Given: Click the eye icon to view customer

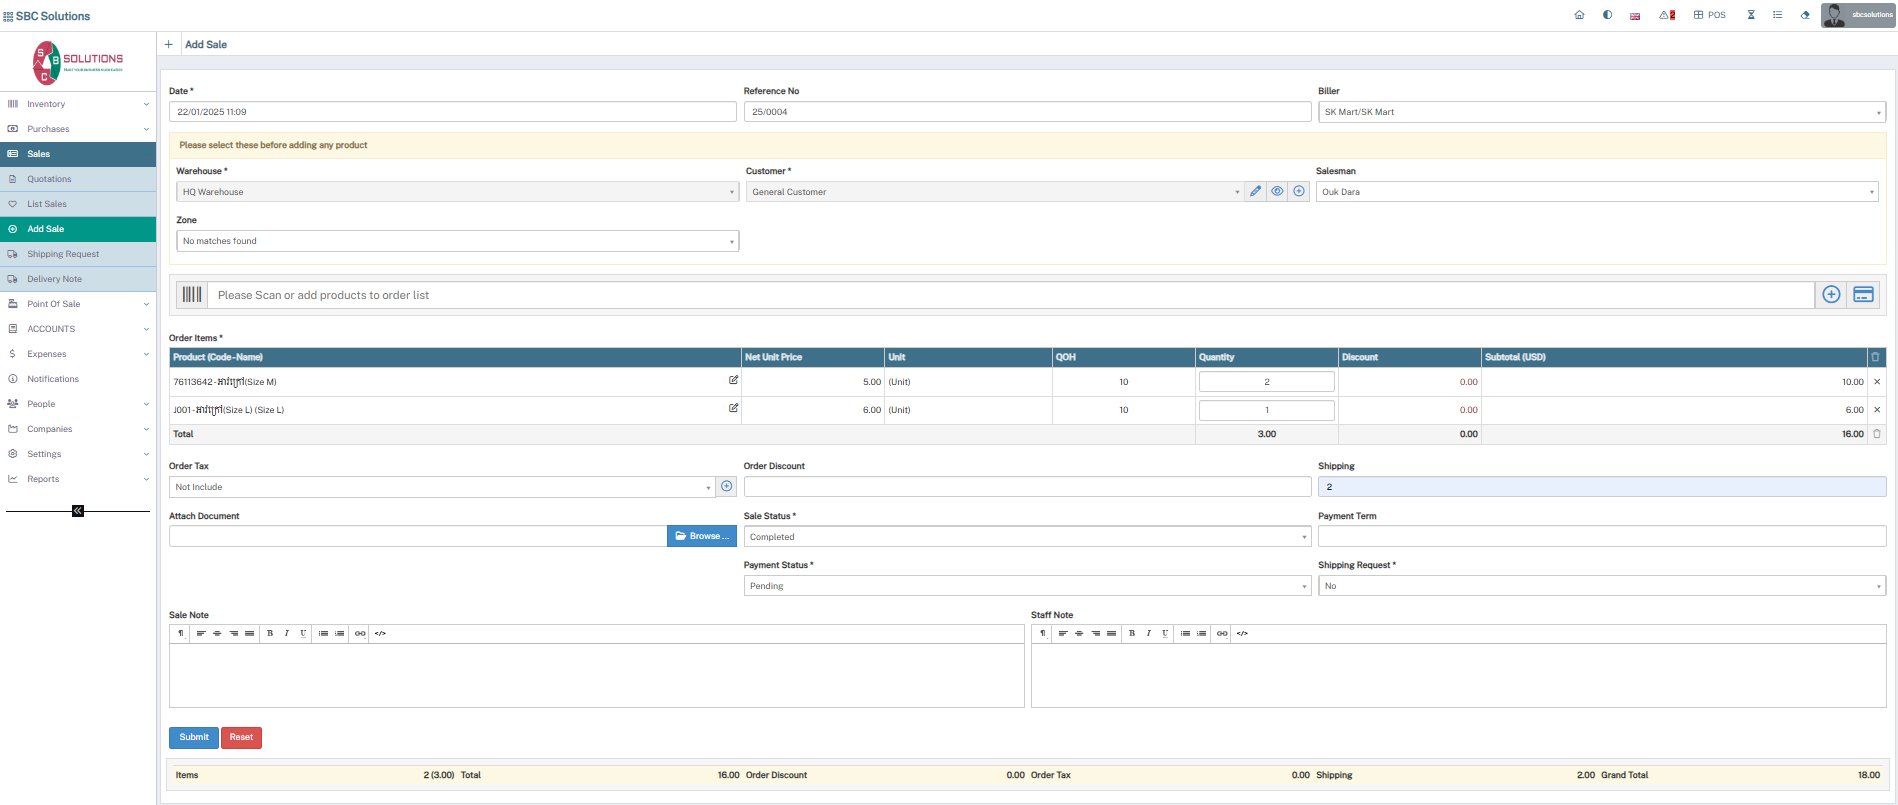Looking at the screenshot, I should click(1277, 191).
